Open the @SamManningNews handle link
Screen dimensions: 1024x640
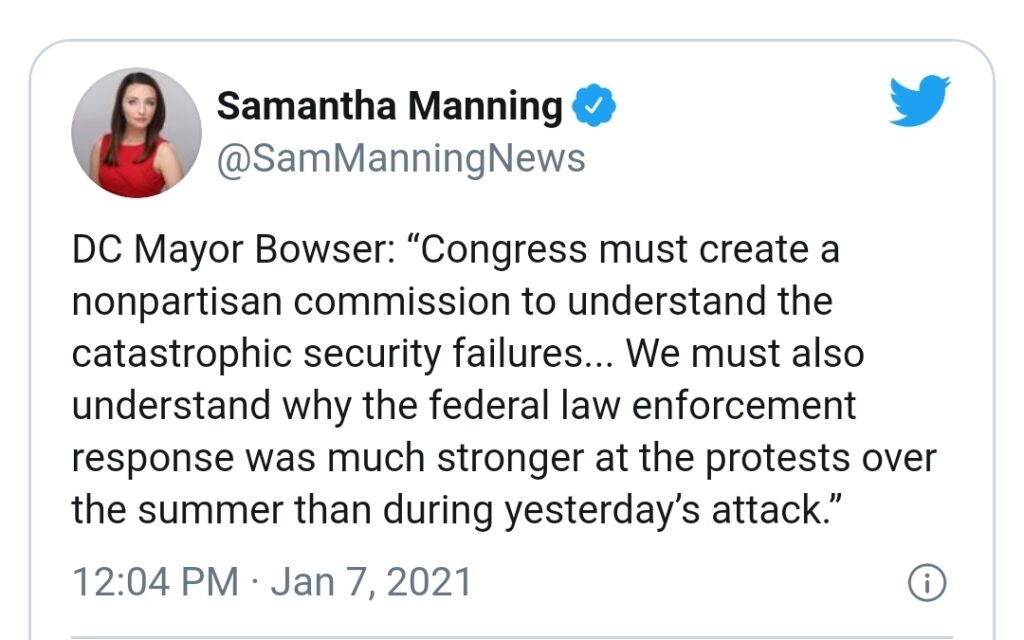pos(400,158)
